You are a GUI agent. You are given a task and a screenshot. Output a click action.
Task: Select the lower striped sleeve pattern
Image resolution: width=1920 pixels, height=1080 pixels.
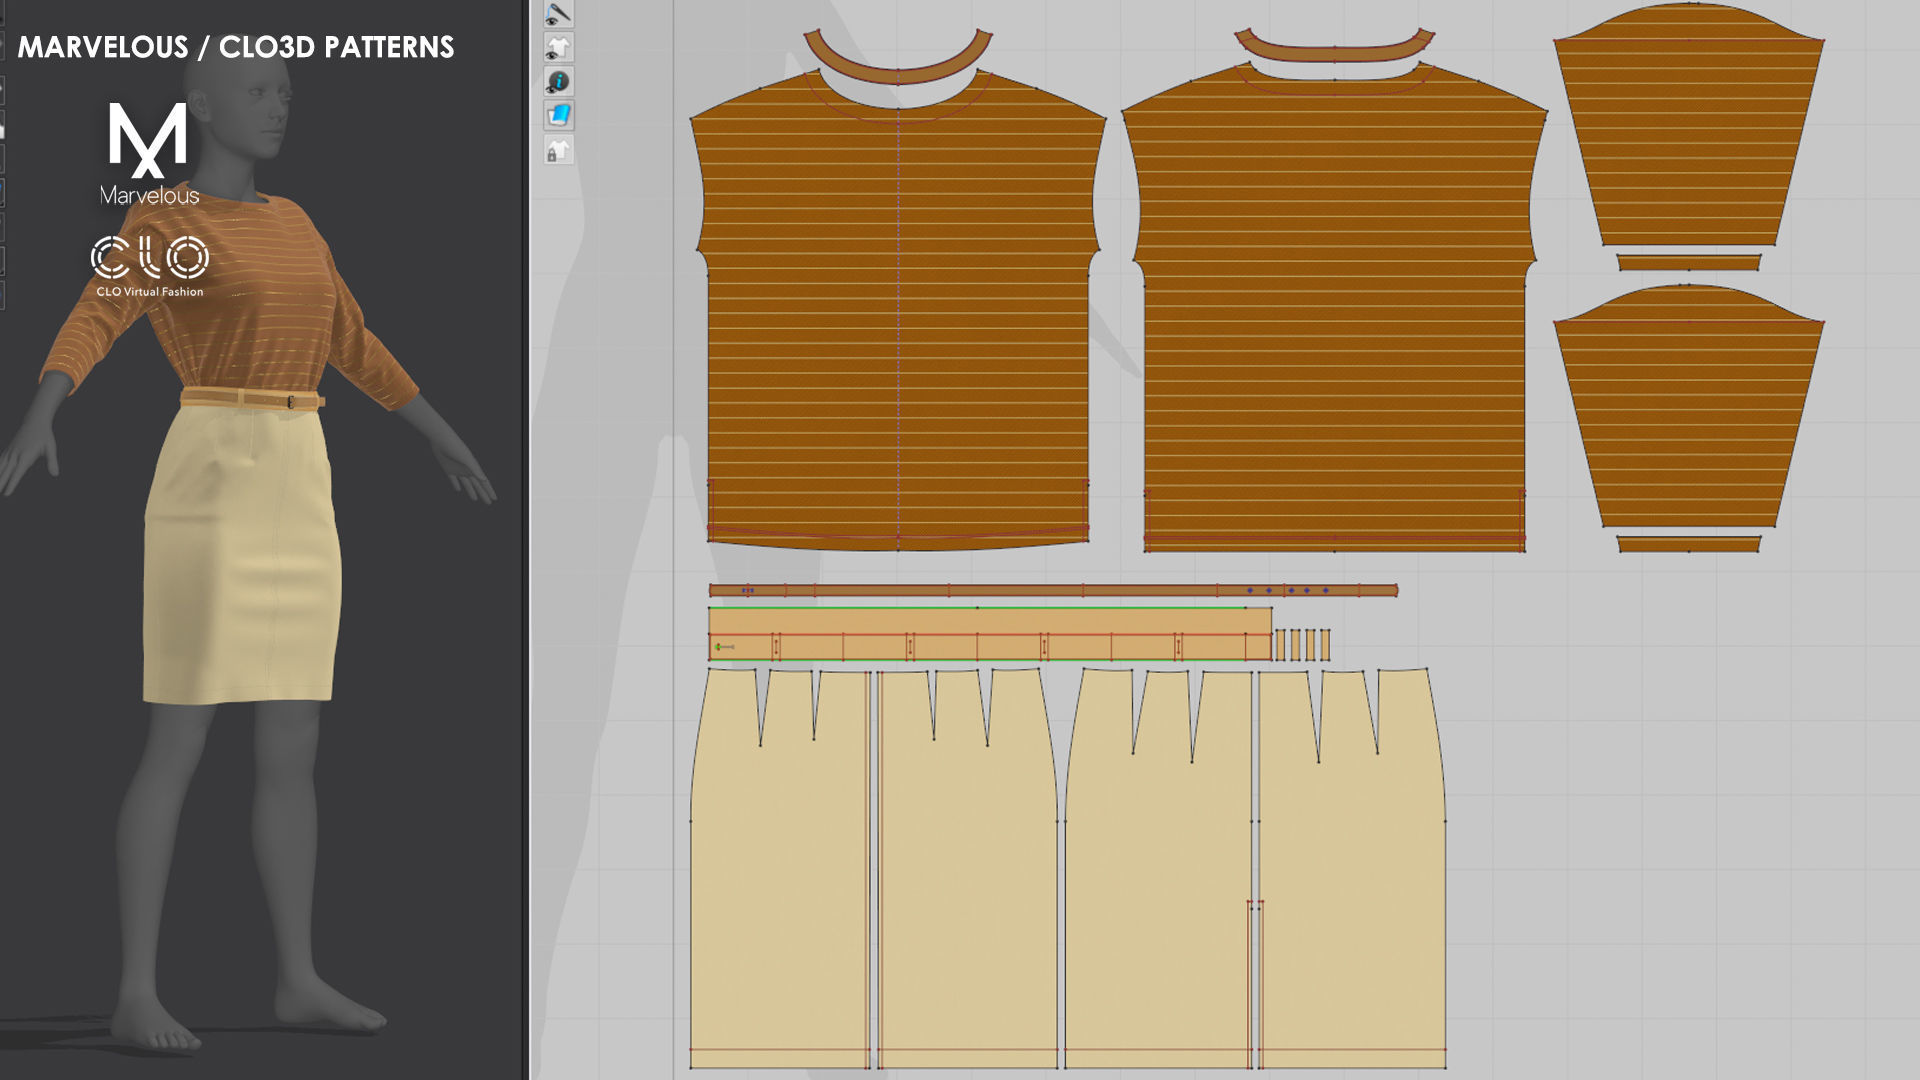(x=1688, y=410)
